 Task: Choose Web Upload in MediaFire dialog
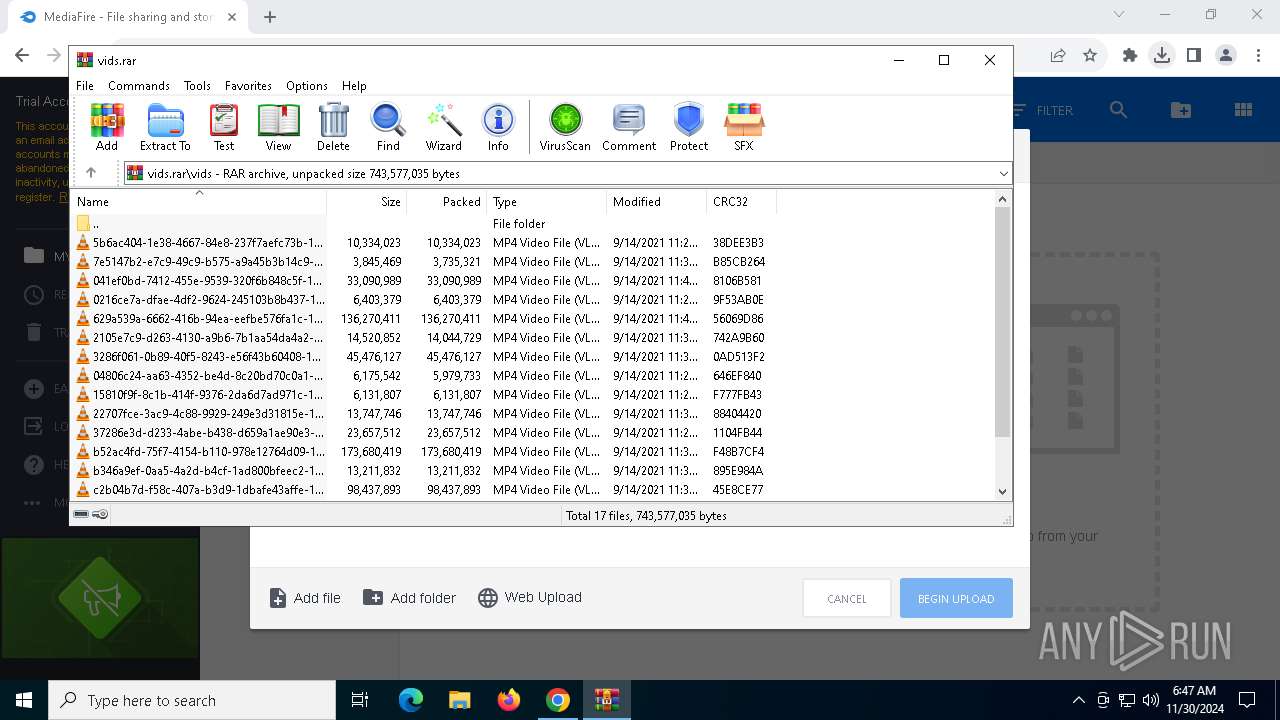click(530, 597)
